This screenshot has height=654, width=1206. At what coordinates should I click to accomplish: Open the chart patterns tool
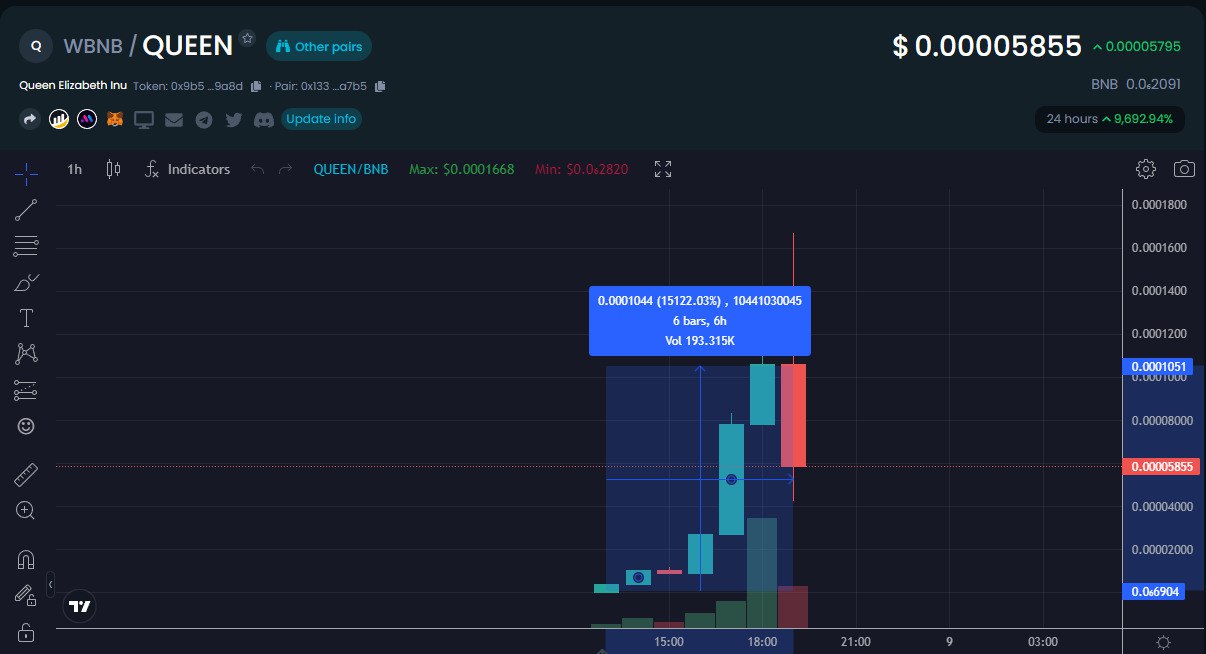pyautogui.click(x=26, y=354)
